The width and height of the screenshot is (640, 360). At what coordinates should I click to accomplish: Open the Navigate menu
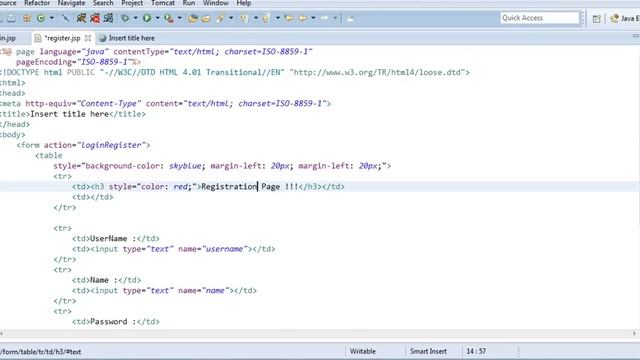pyautogui.click(x=71, y=3)
